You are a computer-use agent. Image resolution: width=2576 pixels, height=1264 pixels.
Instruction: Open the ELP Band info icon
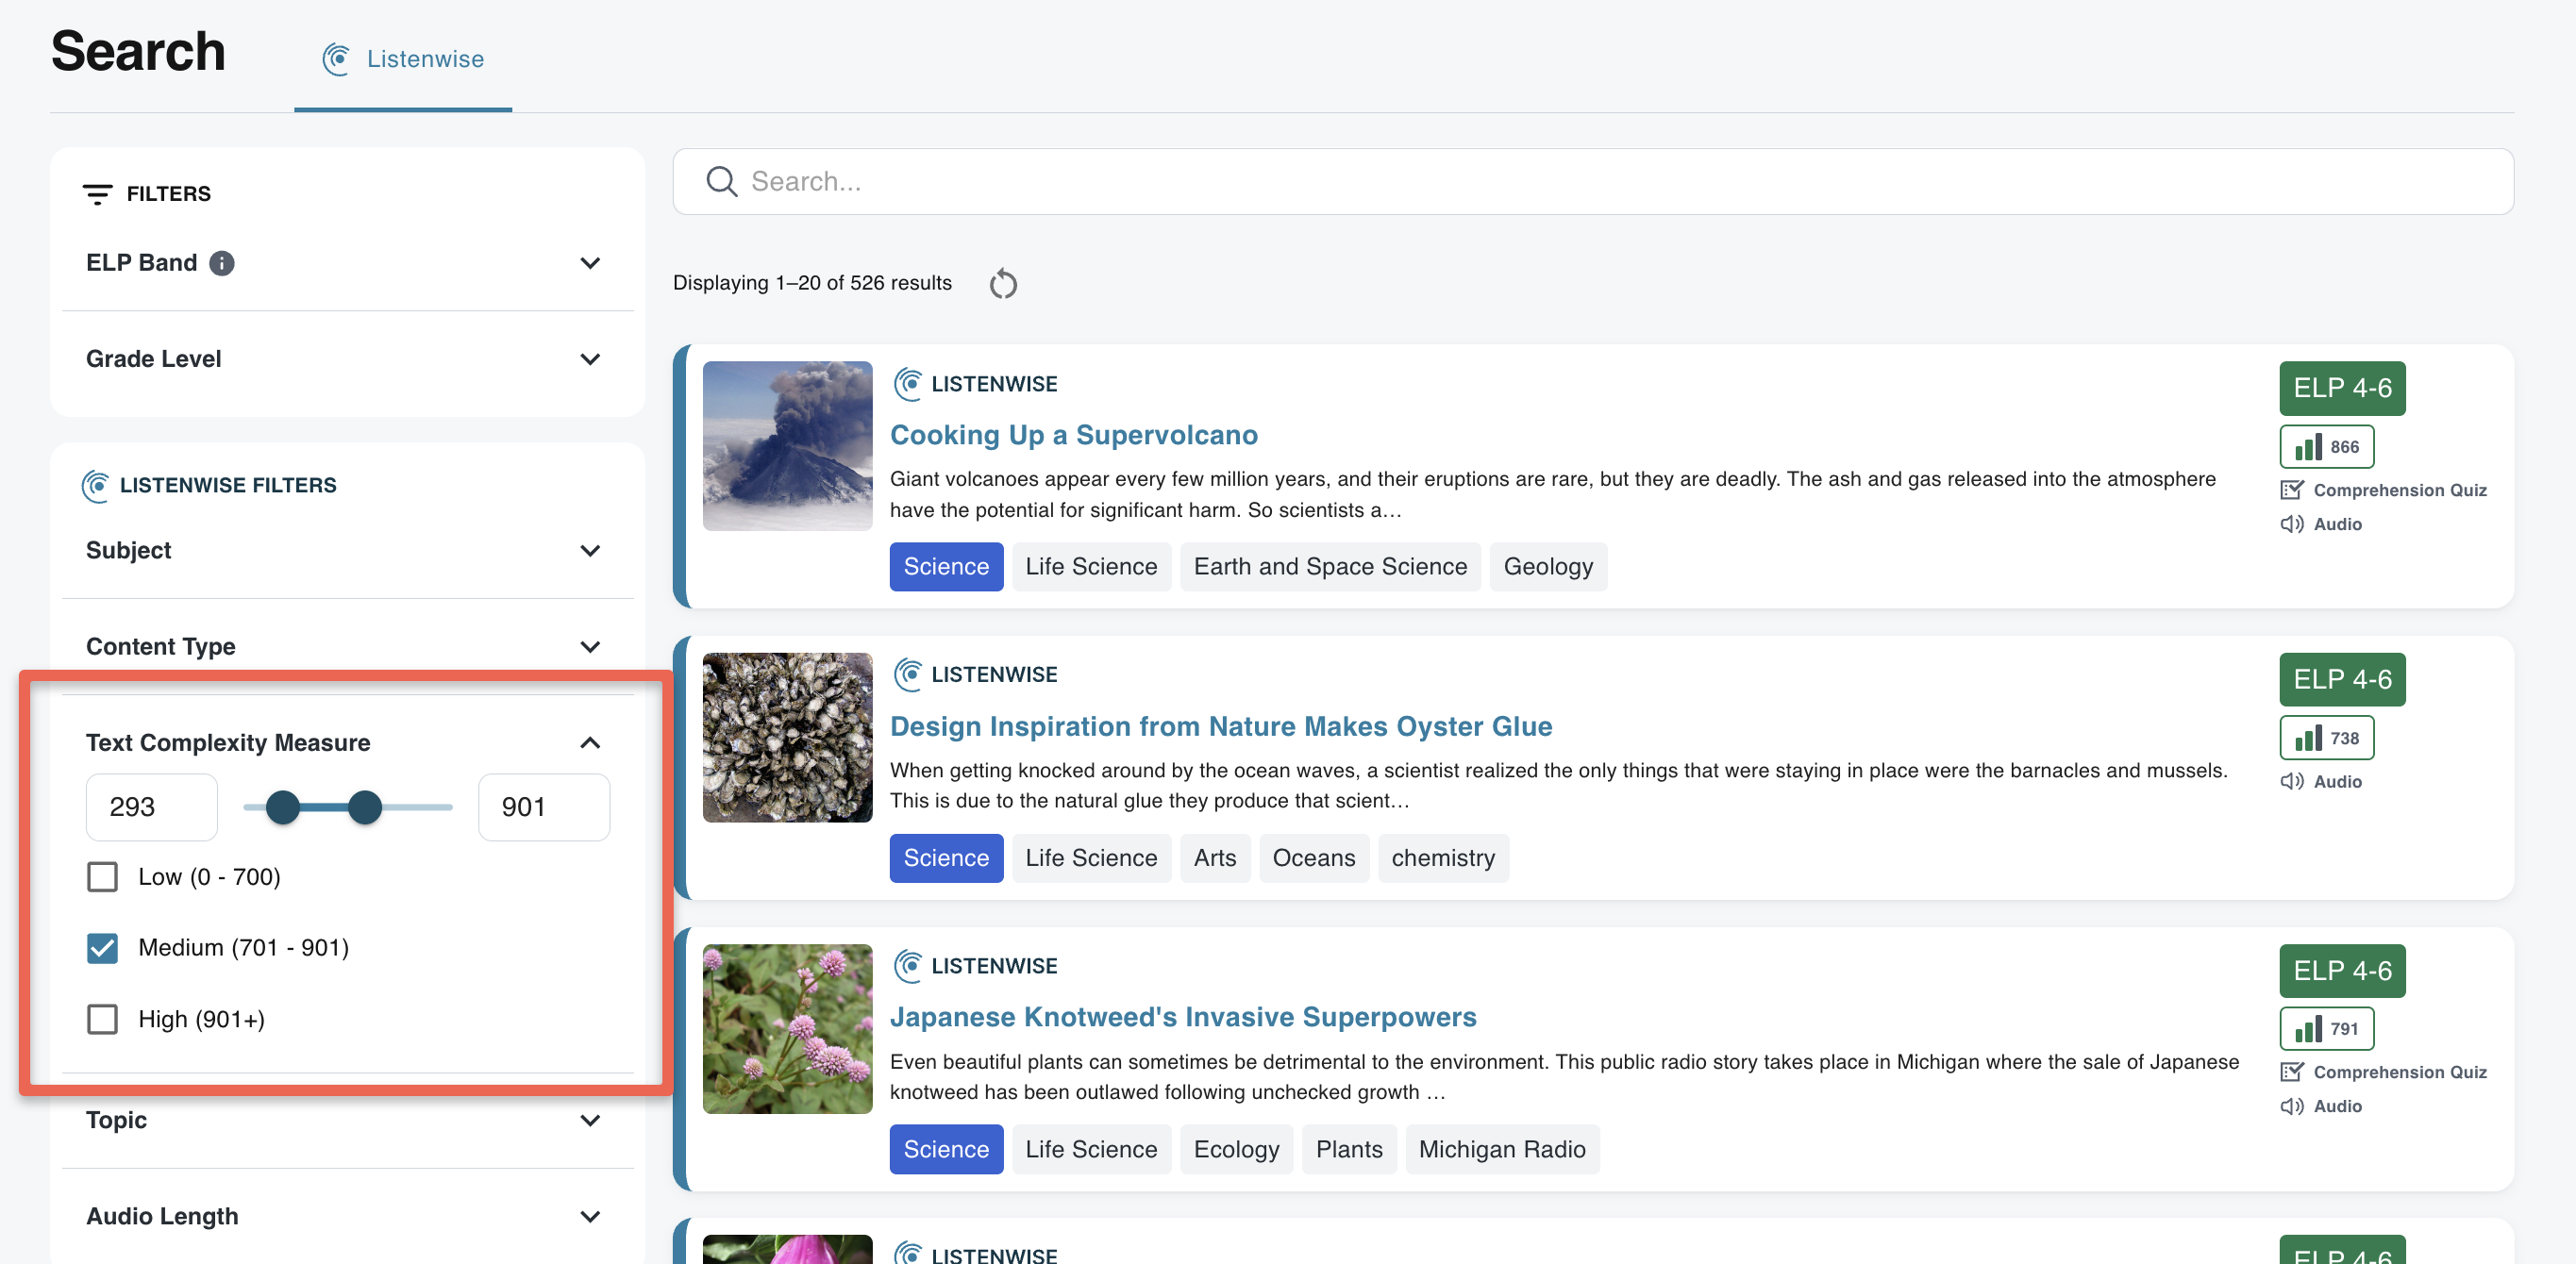point(222,263)
